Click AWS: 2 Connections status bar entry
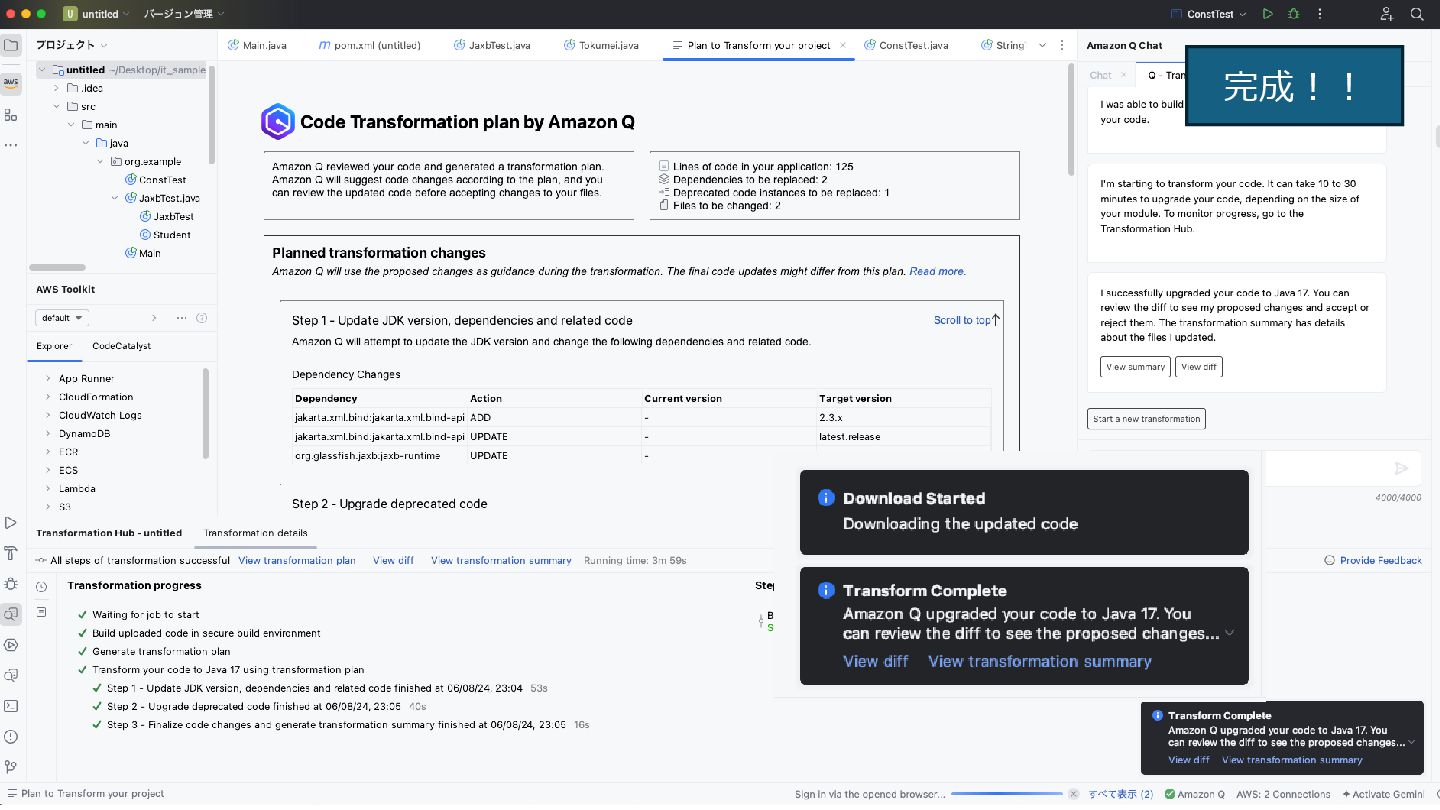The image size is (1440, 810). coord(1283,794)
